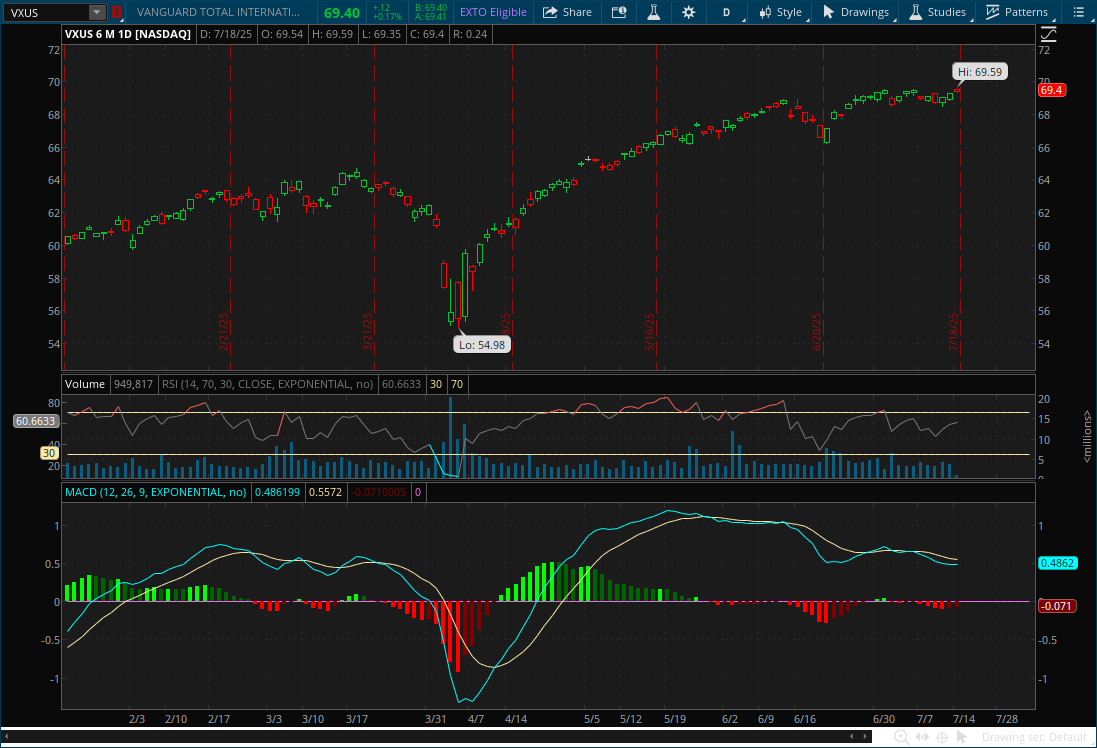This screenshot has height=748, width=1097.
Task: Click the RSI (14, 70, 30, CLOSE, EXPONENTIAL, no) study header
Action: coord(267,384)
